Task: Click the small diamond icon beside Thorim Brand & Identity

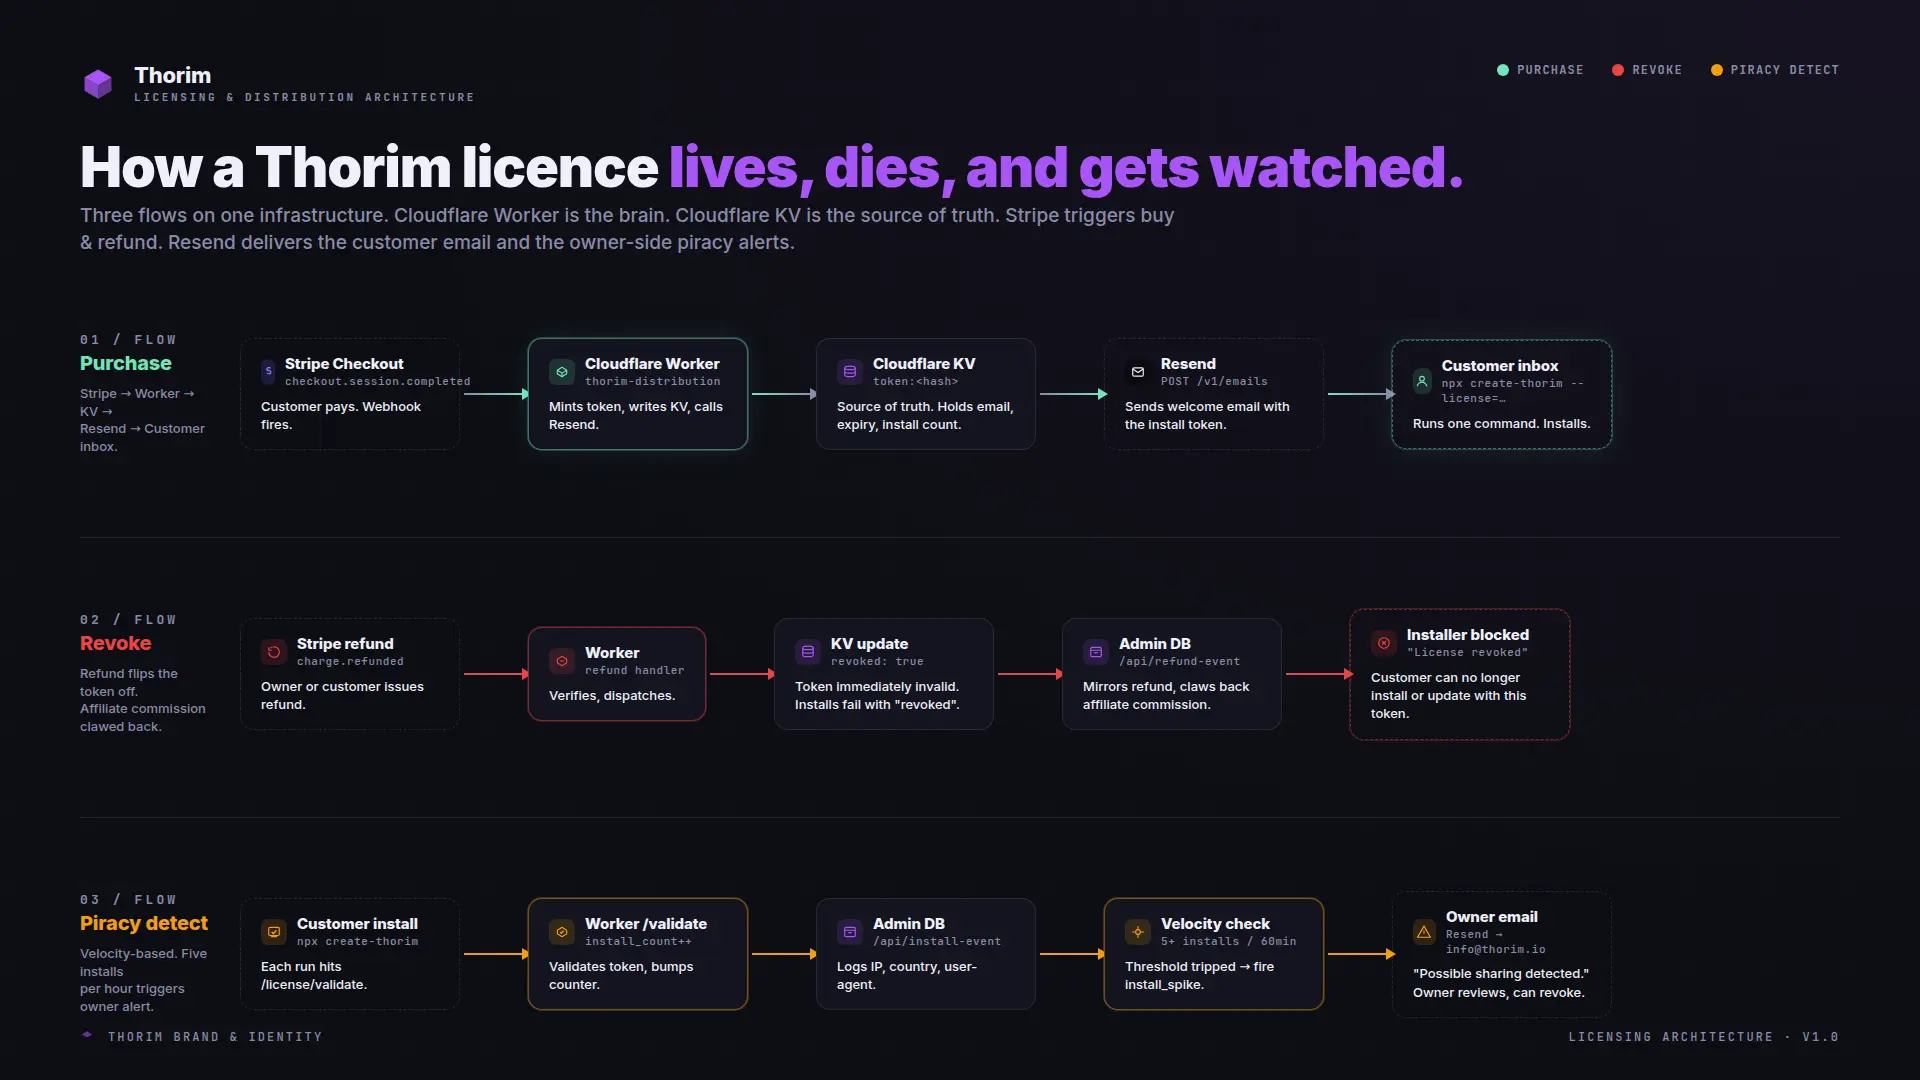Action: (87, 1035)
